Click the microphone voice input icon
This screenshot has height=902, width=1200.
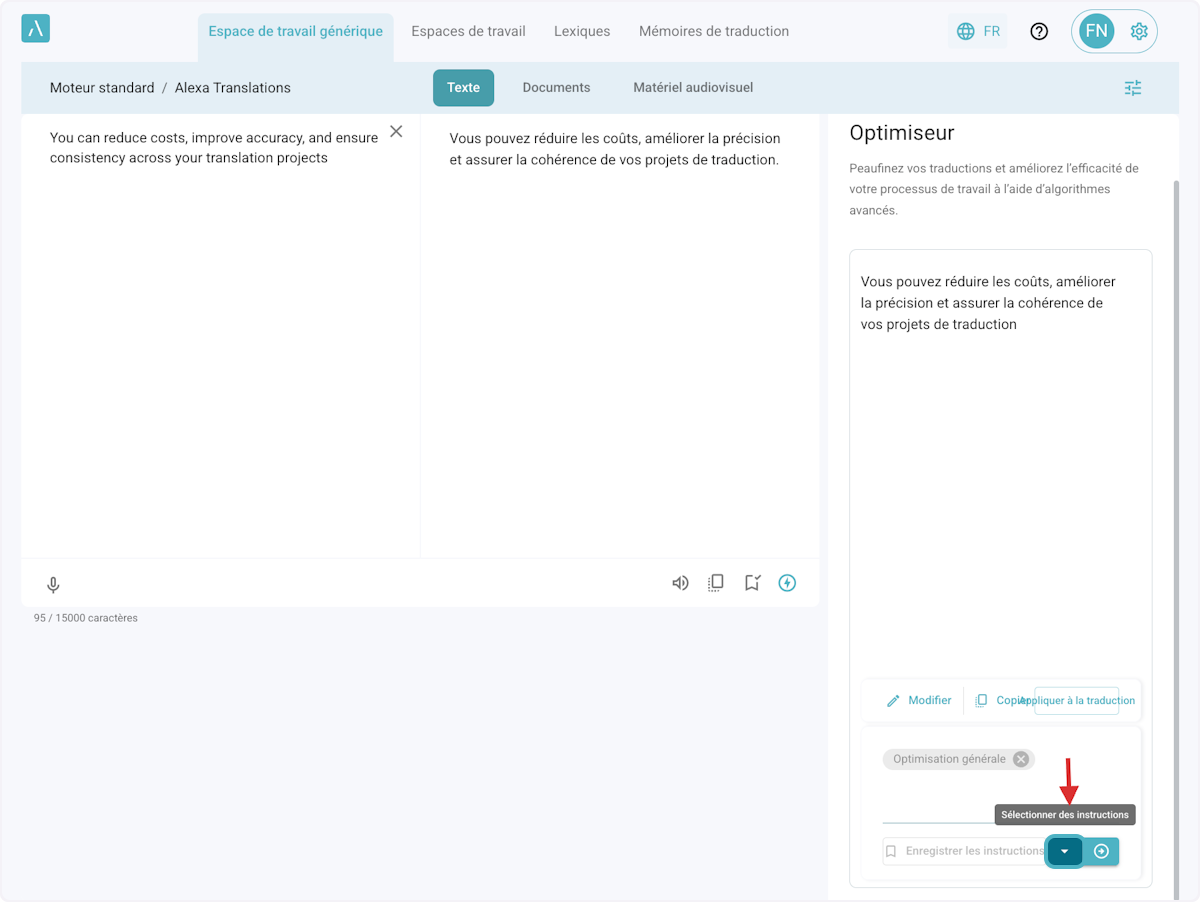54,585
